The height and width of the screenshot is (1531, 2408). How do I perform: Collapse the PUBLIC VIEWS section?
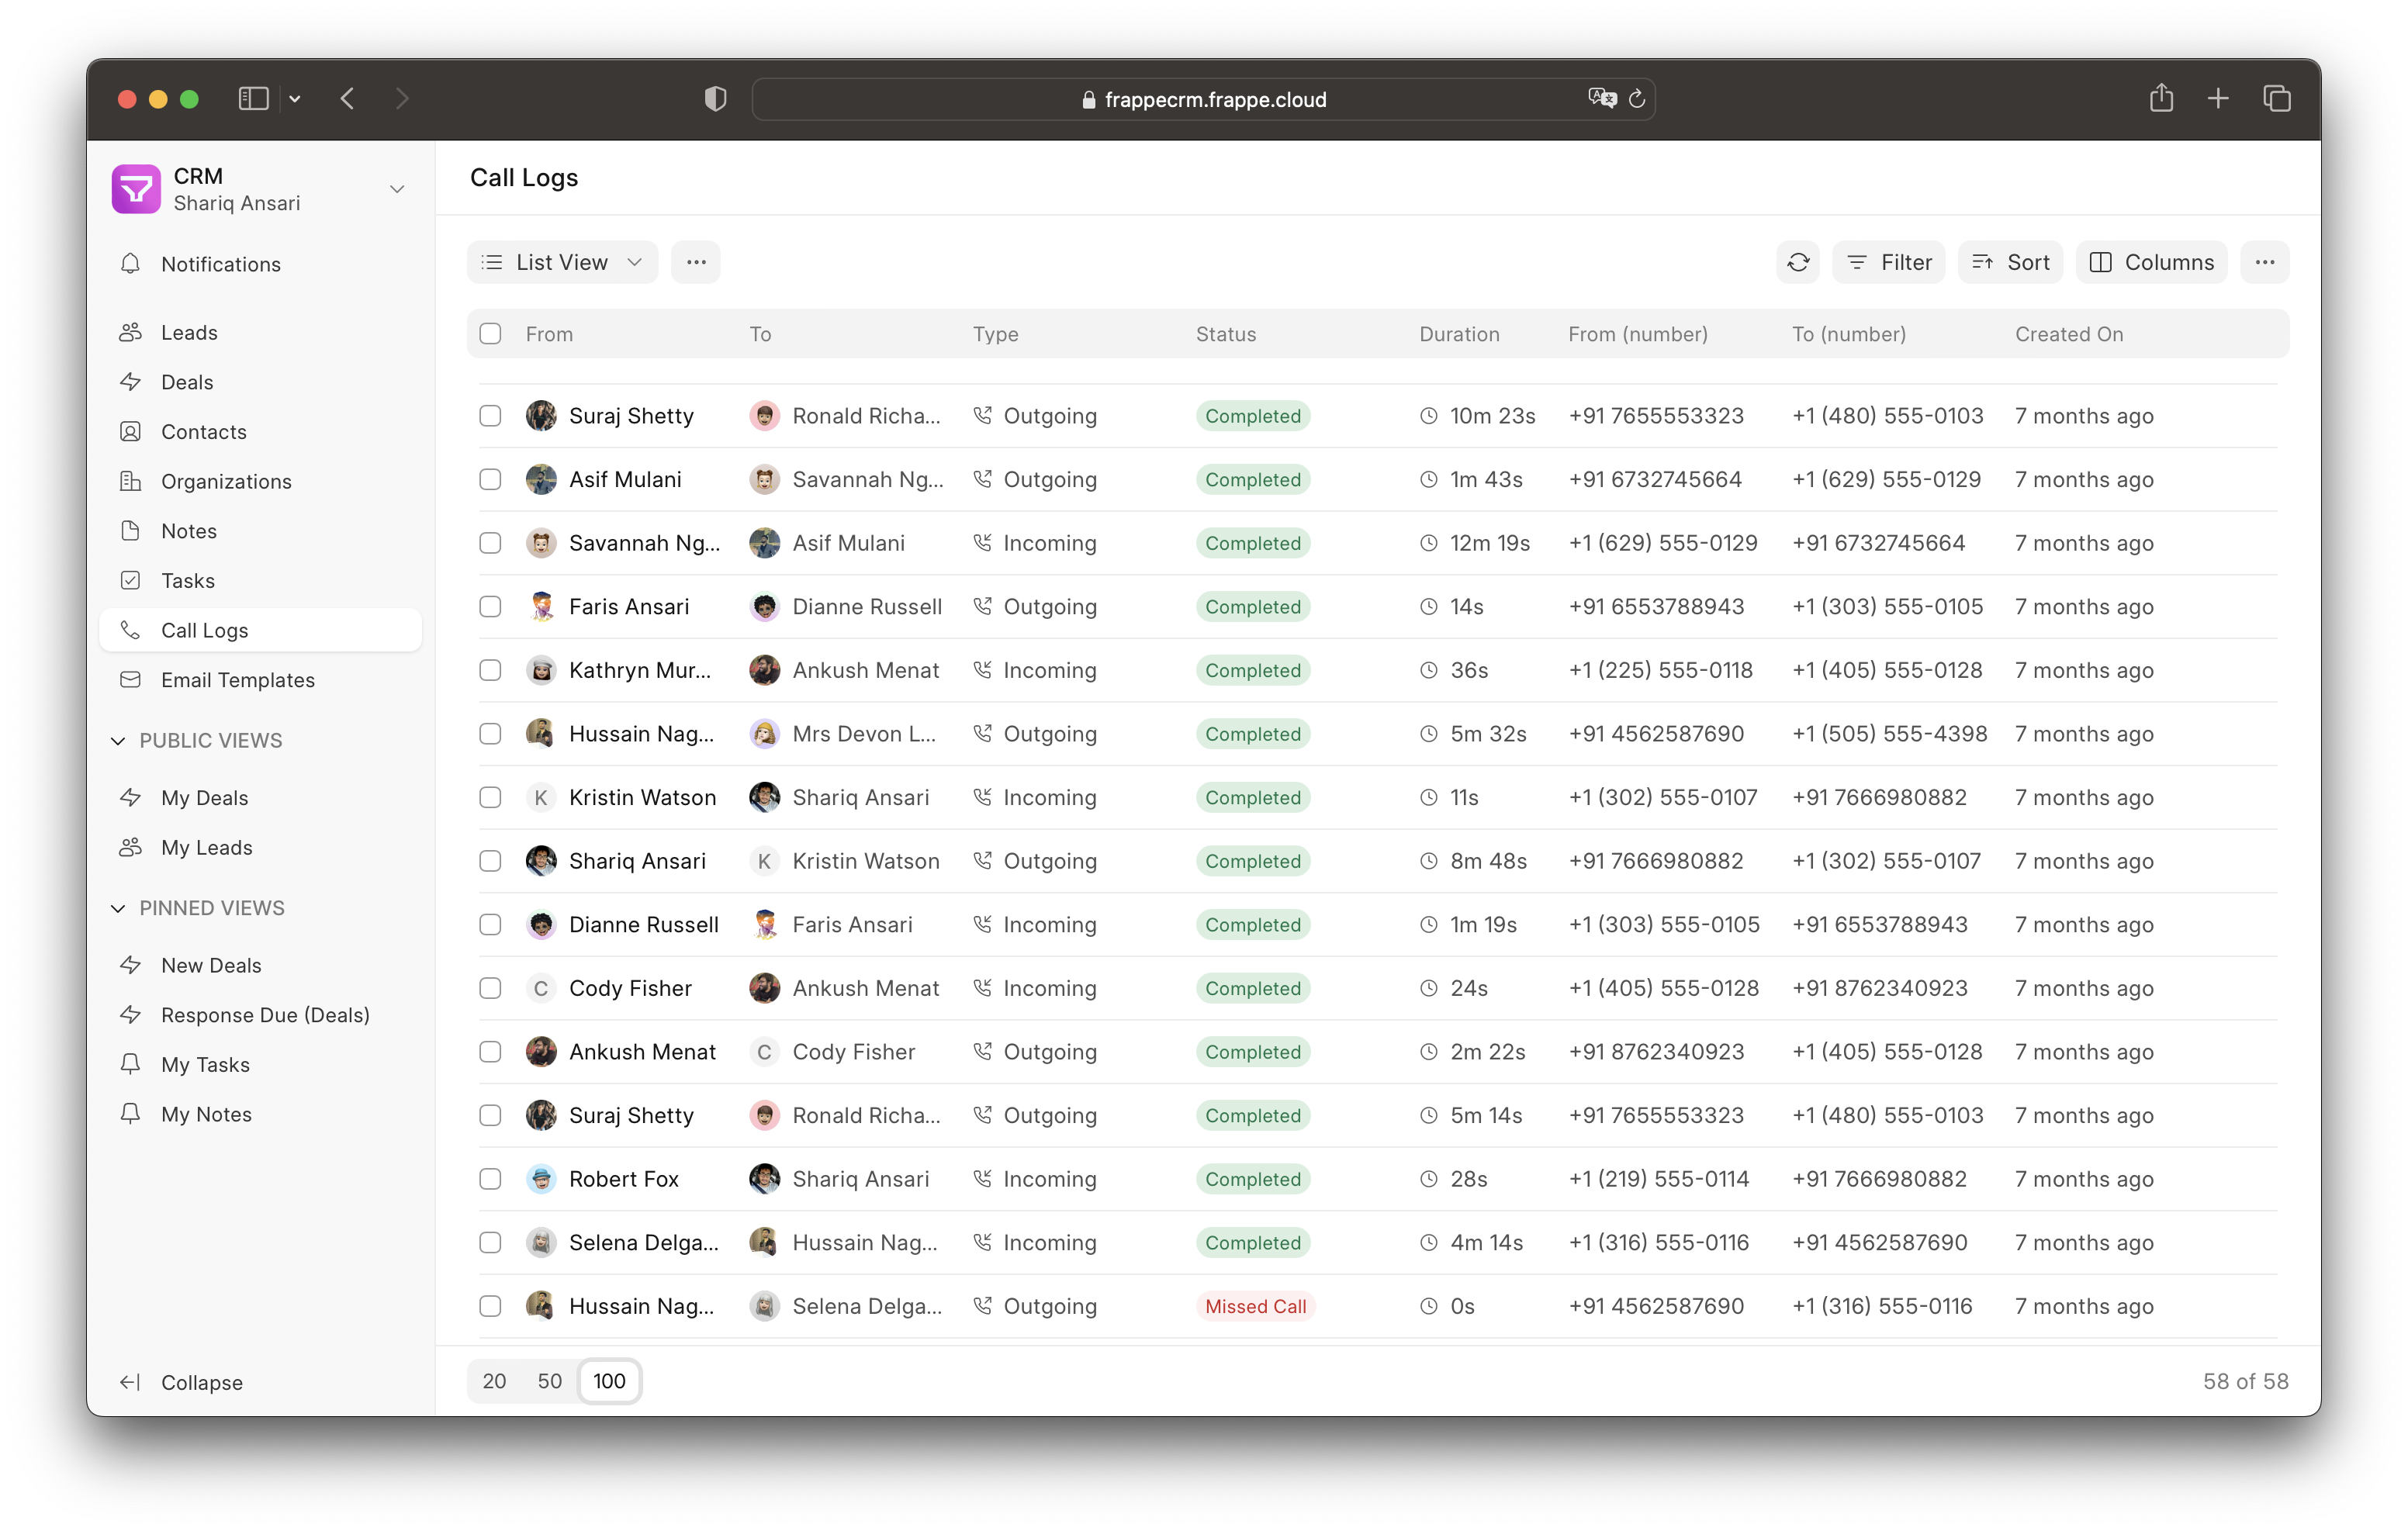coord(118,740)
